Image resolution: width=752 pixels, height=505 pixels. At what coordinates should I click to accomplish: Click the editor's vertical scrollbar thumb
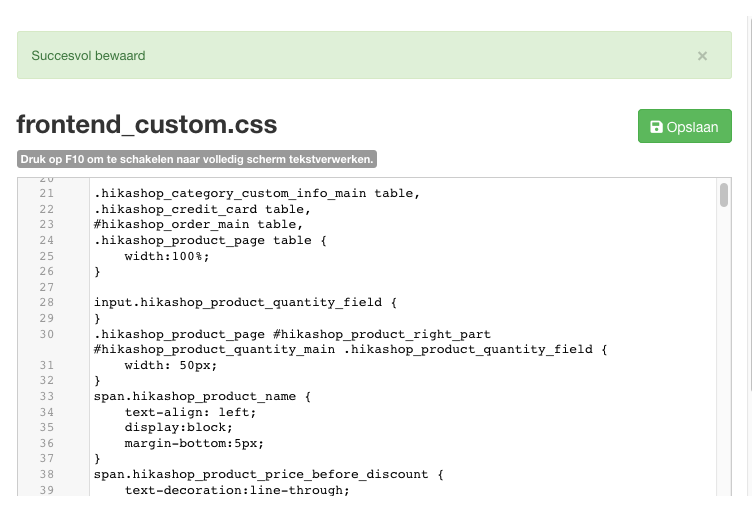(724, 195)
